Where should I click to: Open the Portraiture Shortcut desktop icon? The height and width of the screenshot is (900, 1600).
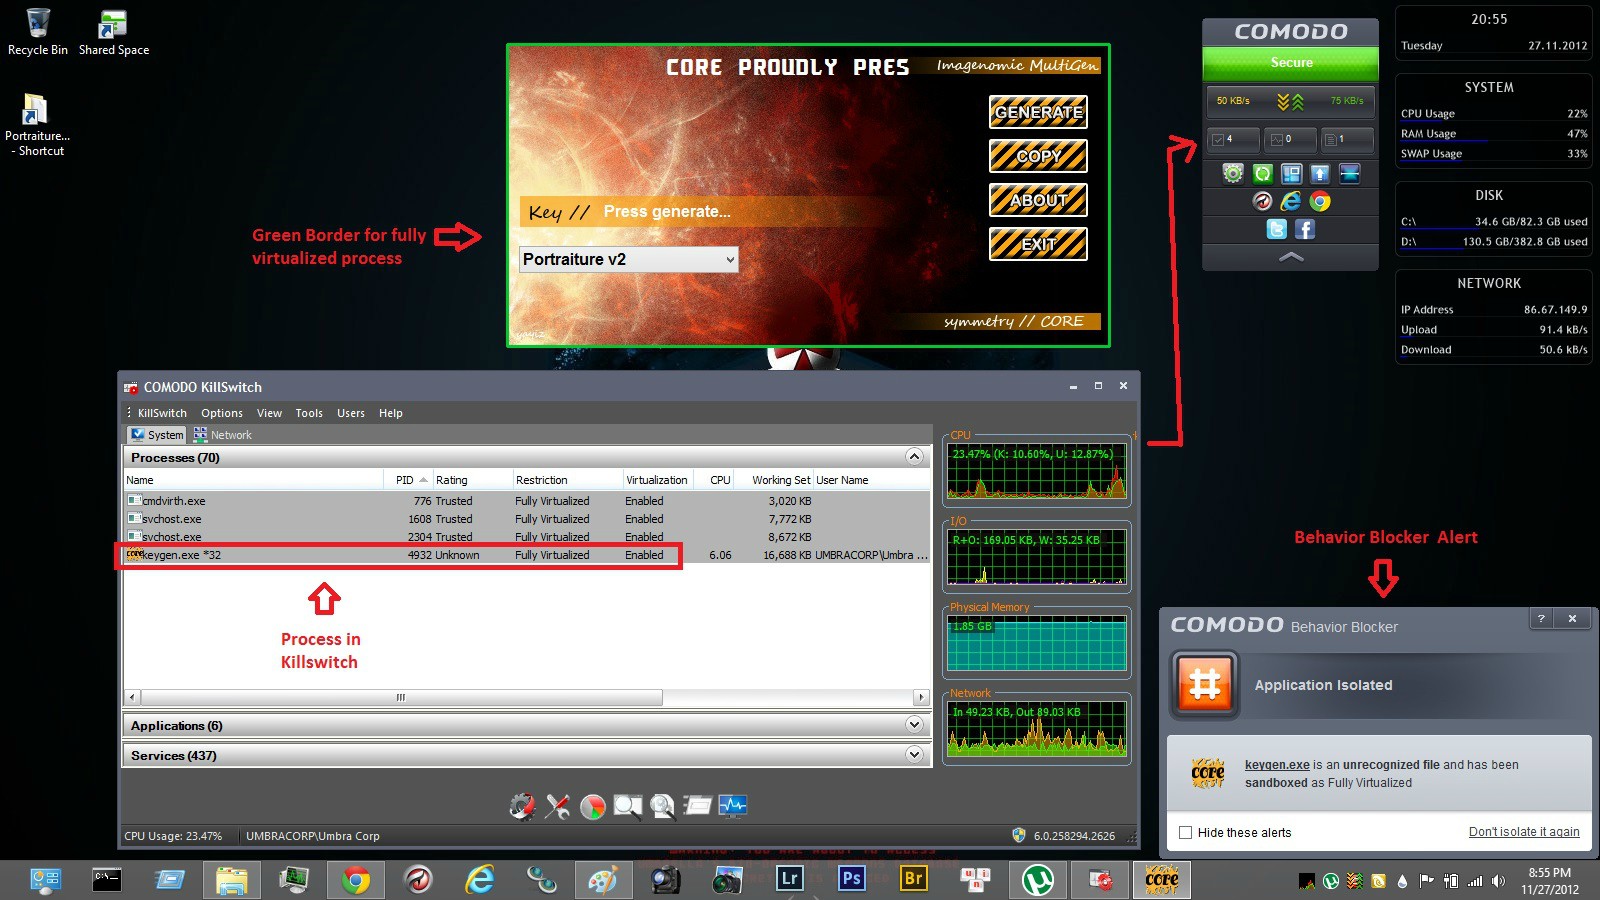pyautogui.click(x=37, y=124)
